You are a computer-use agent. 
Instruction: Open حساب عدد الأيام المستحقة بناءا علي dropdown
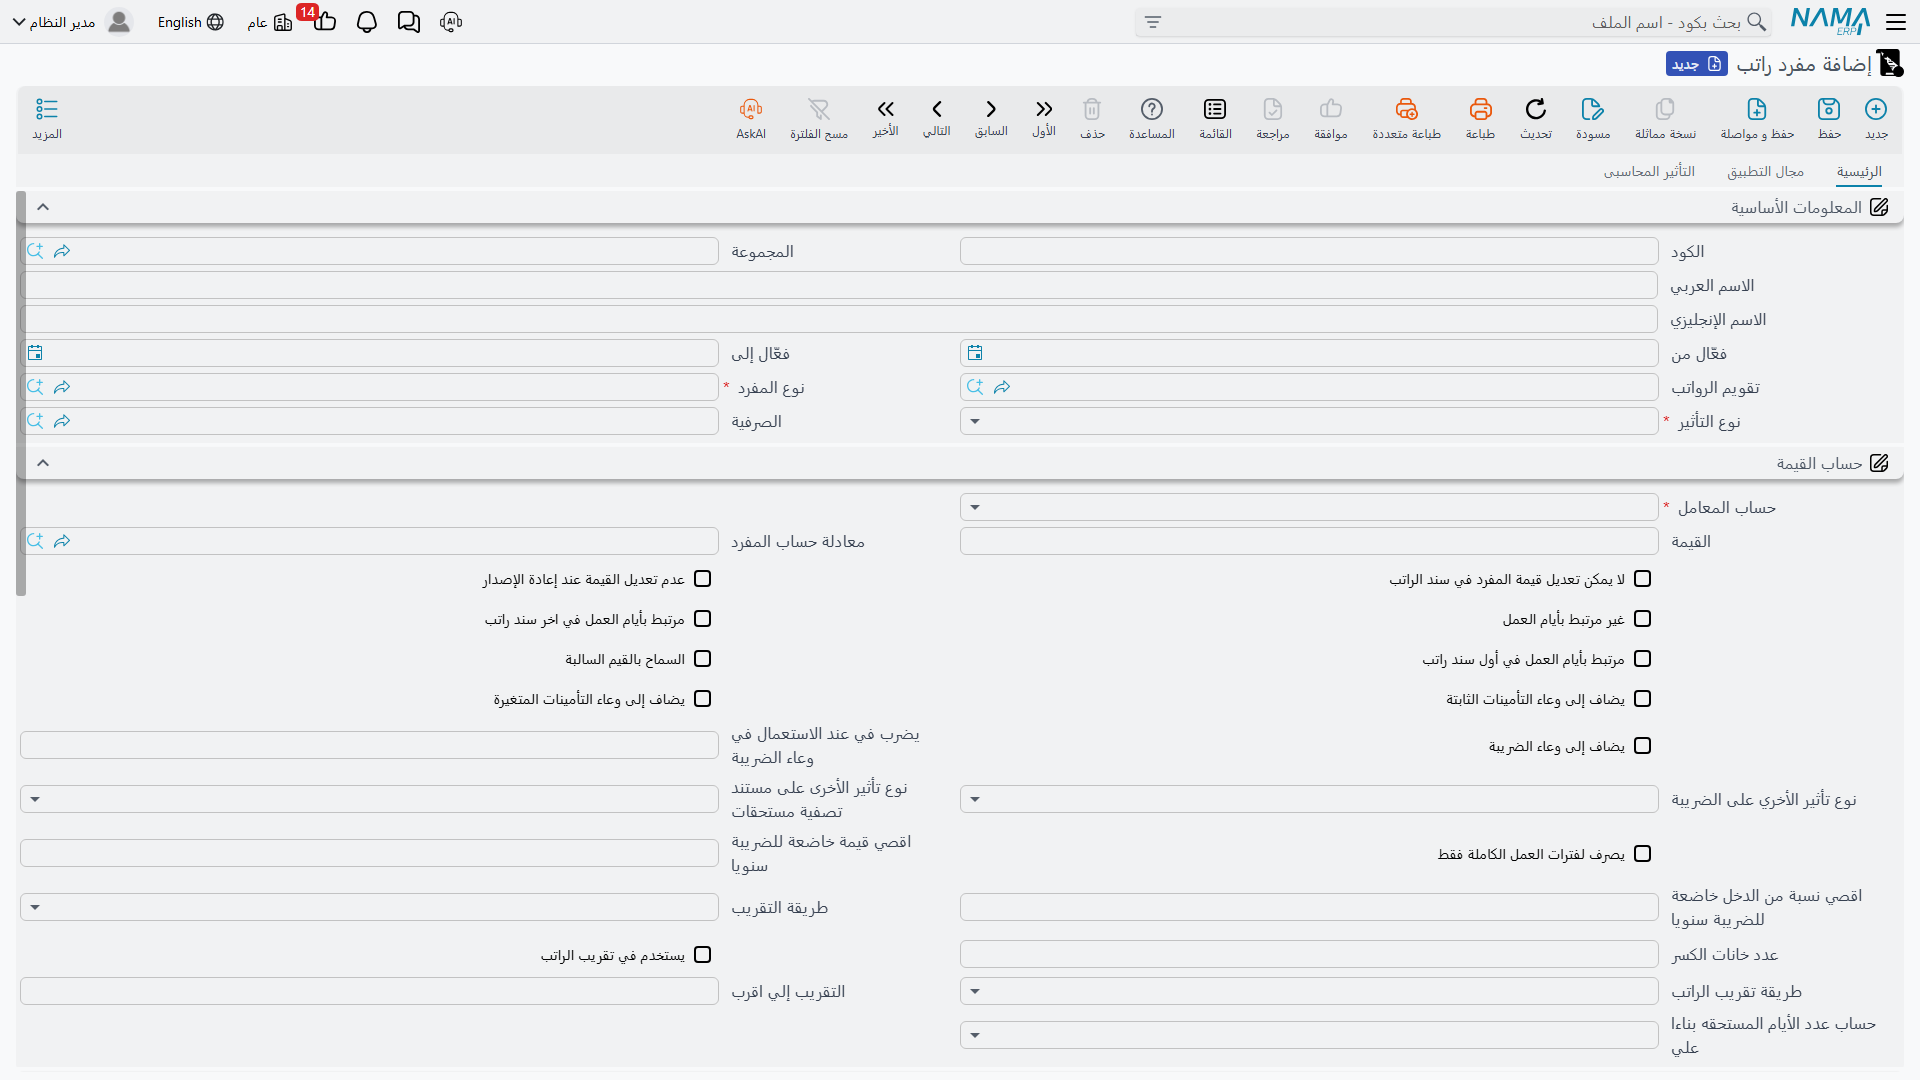[x=1309, y=1035]
